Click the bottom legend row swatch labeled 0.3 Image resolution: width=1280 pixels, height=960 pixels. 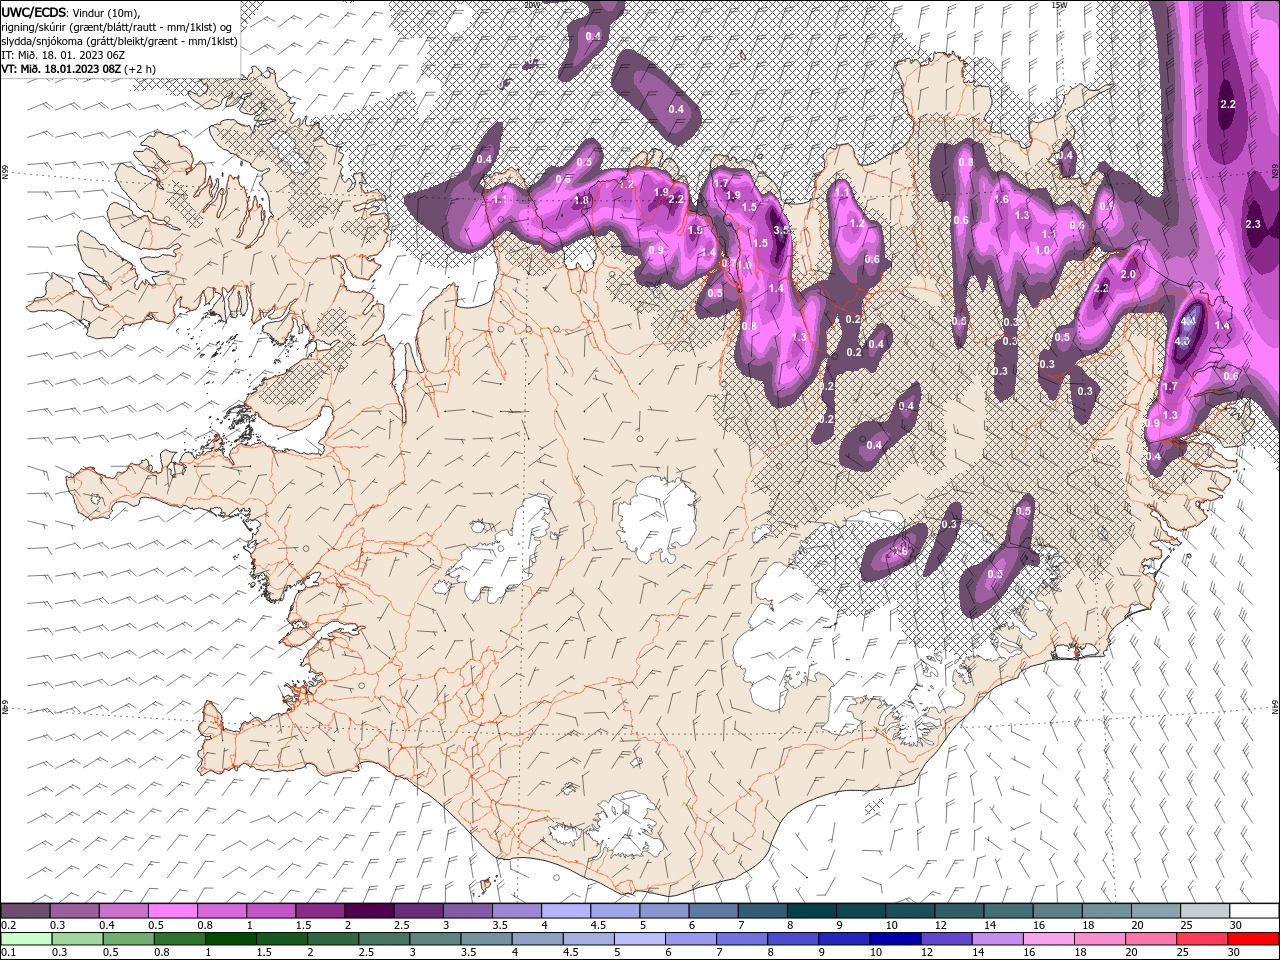pyautogui.click(x=77, y=938)
